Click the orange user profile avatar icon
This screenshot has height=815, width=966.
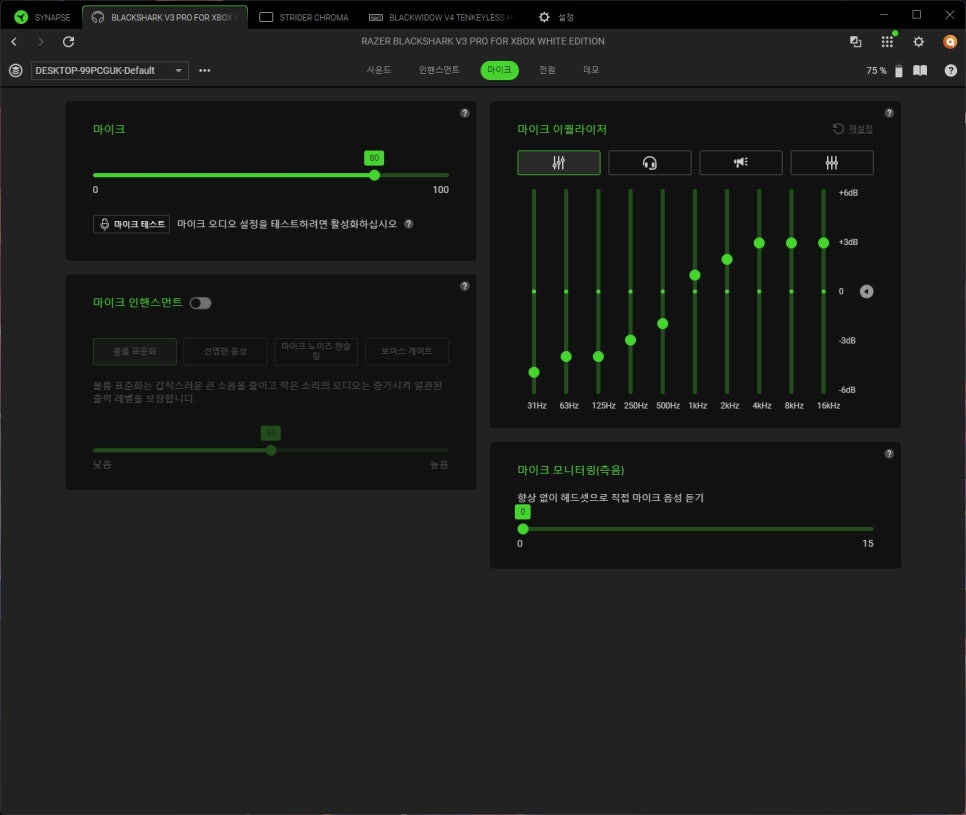point(950,42)
